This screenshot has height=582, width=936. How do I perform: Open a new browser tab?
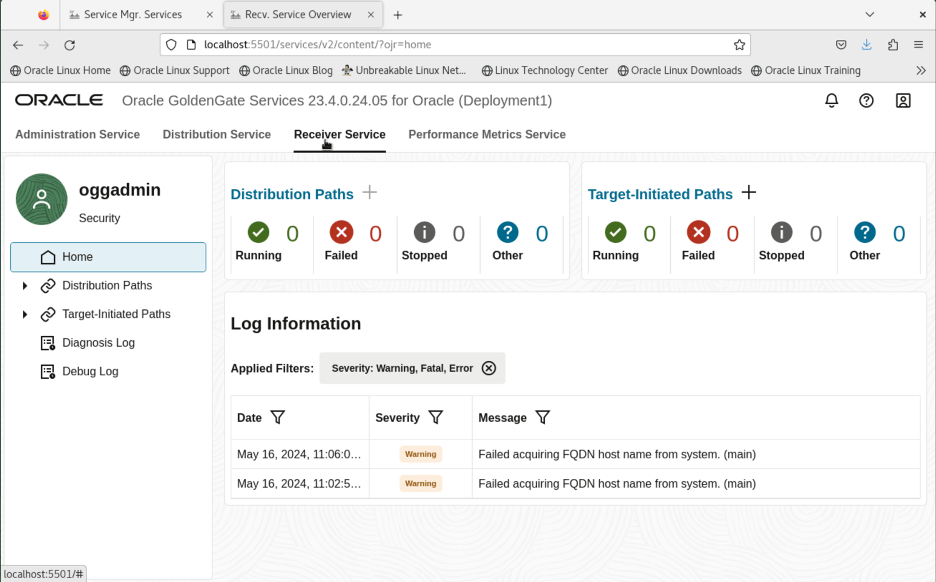pyautogui.click(x=398, y=15)
